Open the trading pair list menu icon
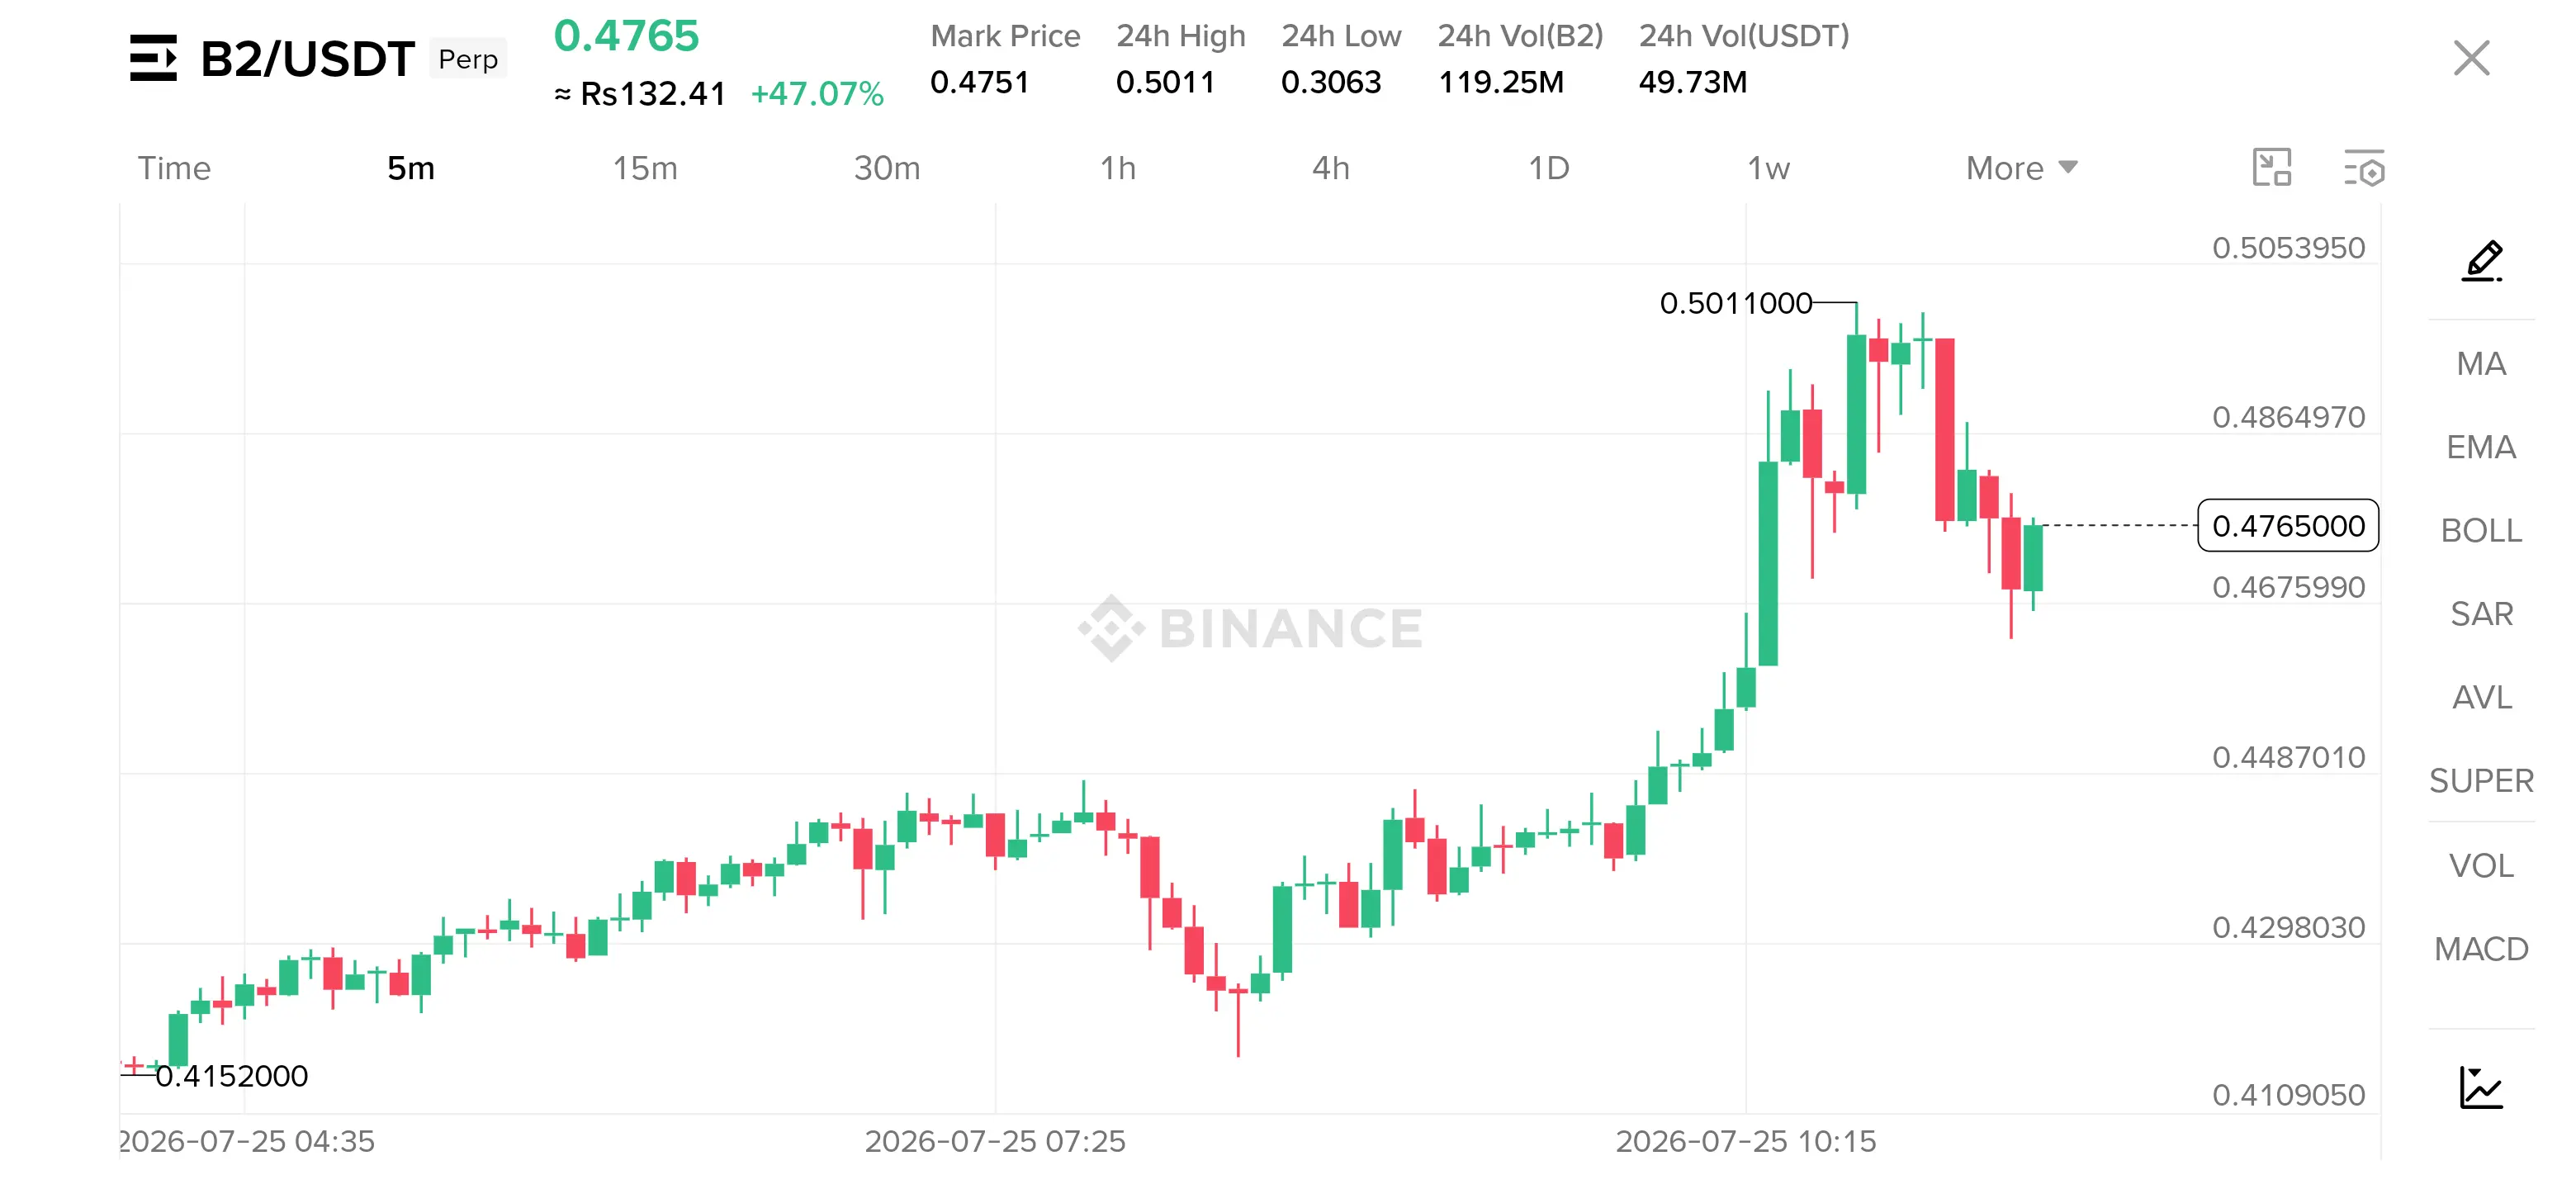The height and width of the screenshot is (1189, 2576). pyautogui.click(x=153, y=58)
